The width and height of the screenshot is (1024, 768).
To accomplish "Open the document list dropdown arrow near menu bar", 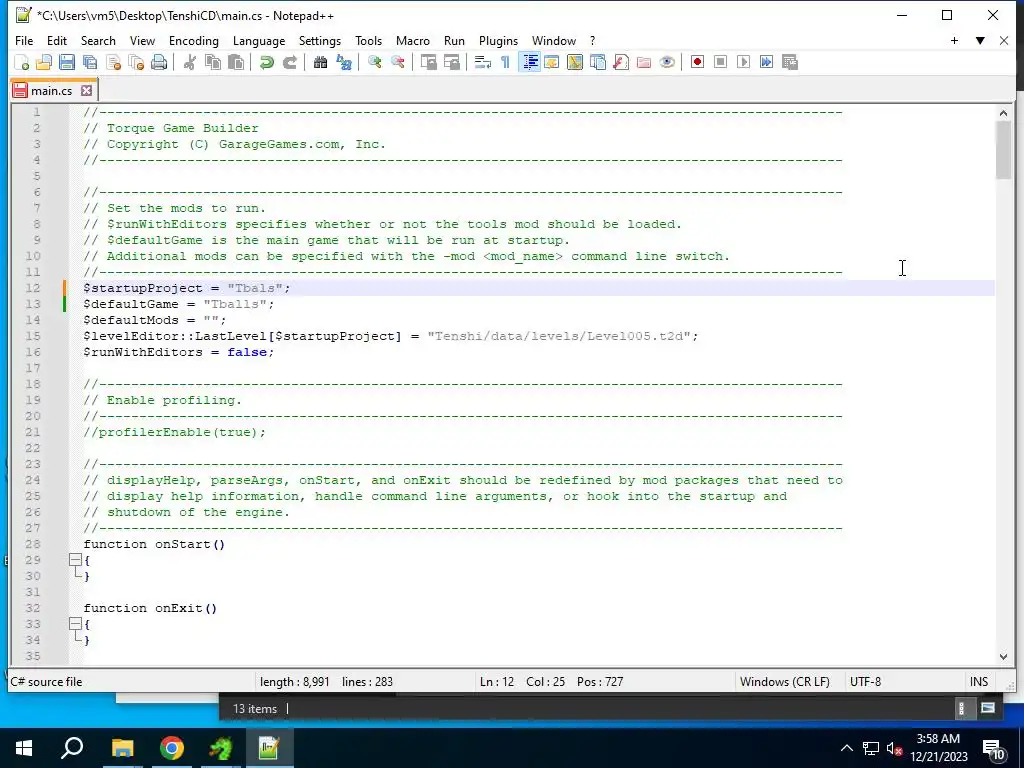I will (980, 40).
